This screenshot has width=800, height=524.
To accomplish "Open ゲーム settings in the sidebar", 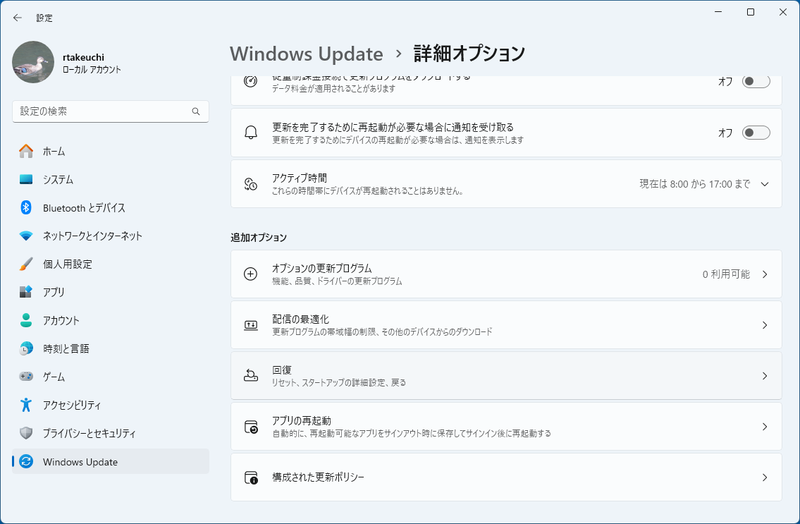I will [110, 377].
